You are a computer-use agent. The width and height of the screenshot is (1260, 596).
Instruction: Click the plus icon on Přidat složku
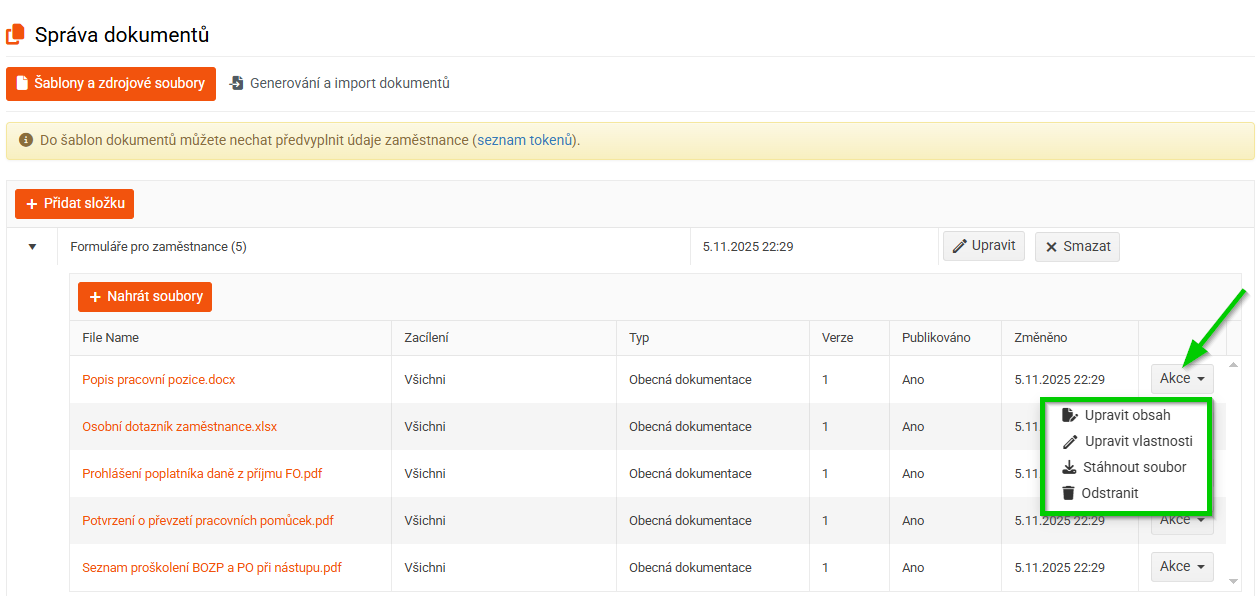pos(31,203)
